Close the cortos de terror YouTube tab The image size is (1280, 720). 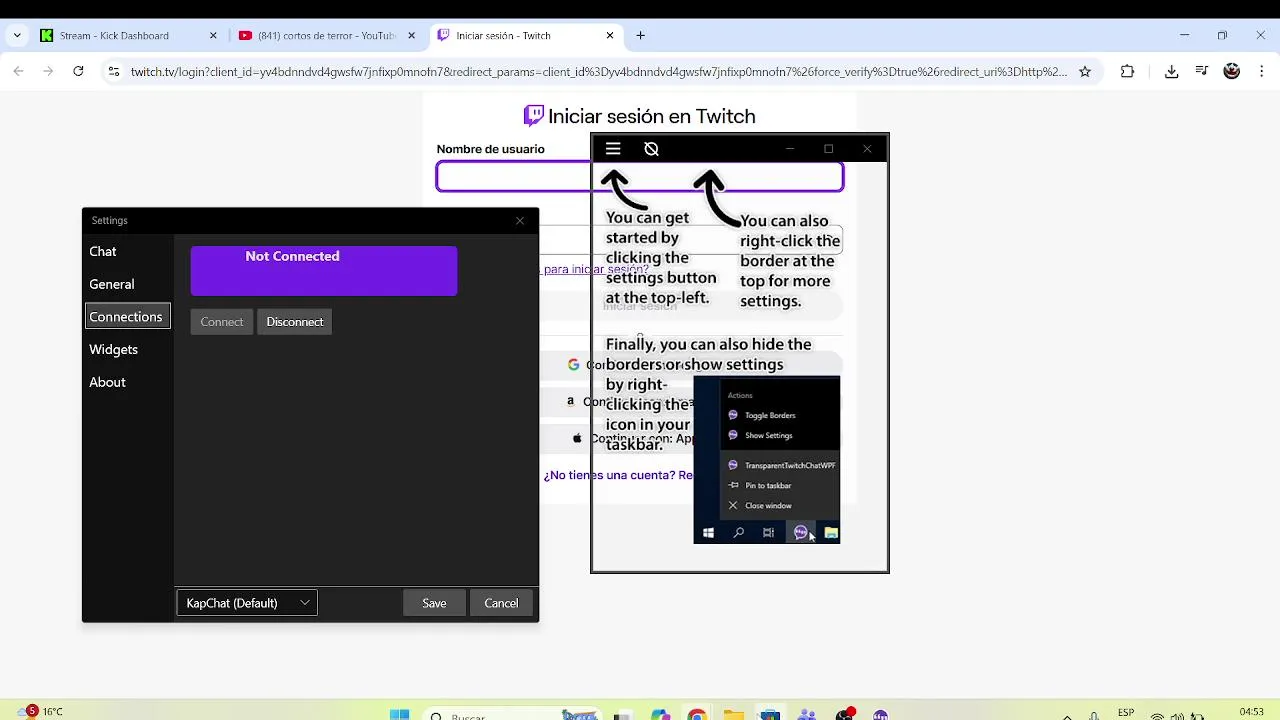pos(412,36)
